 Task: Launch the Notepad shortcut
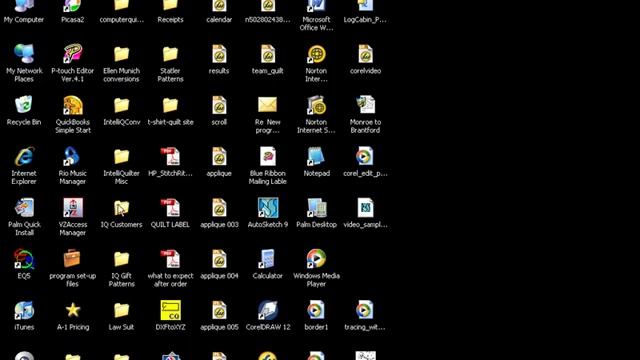[316, 156]
